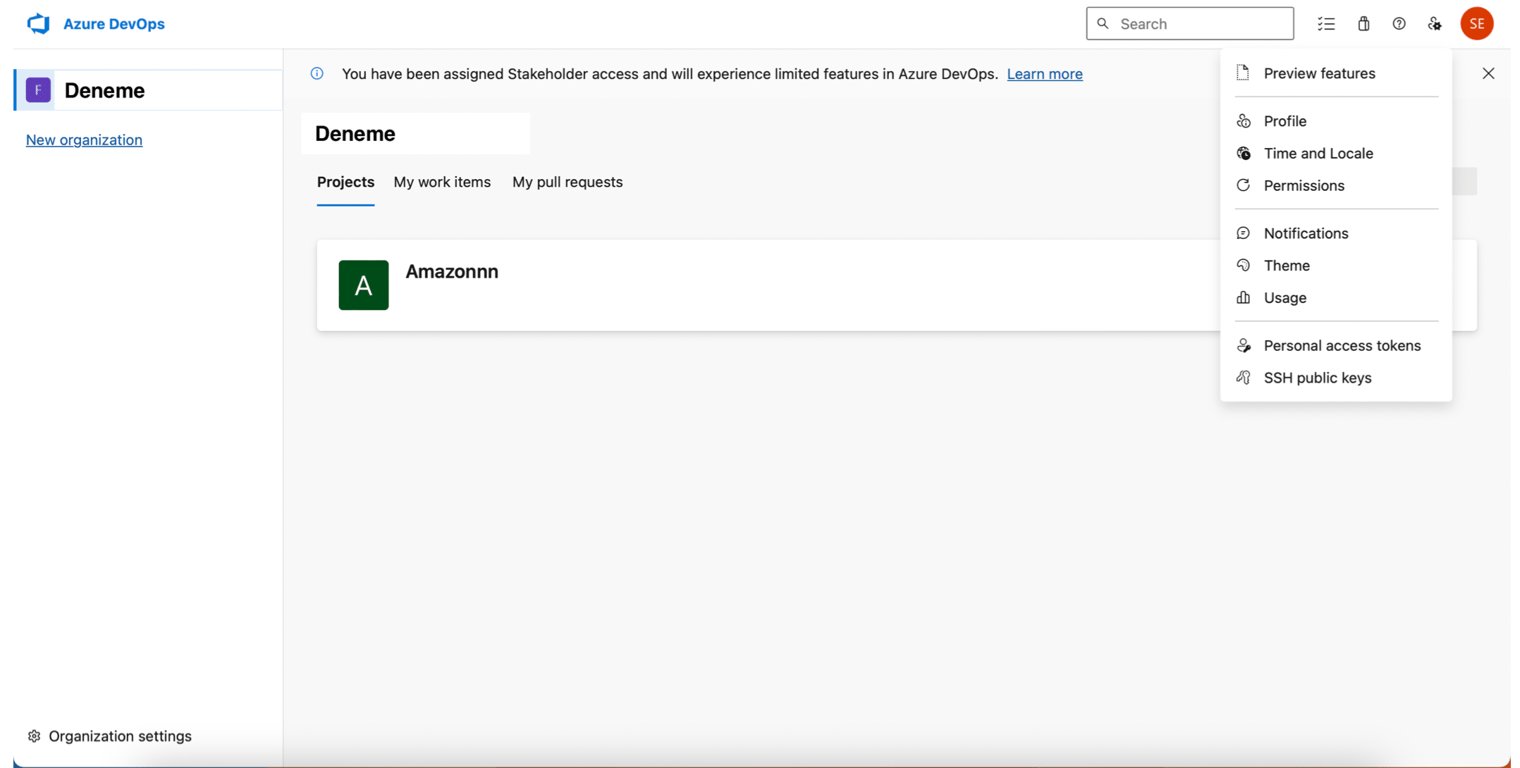Open the Amazonnn project card title
Image resolution: width=1520 pixels, height=768 pixels.
(452, 272)
